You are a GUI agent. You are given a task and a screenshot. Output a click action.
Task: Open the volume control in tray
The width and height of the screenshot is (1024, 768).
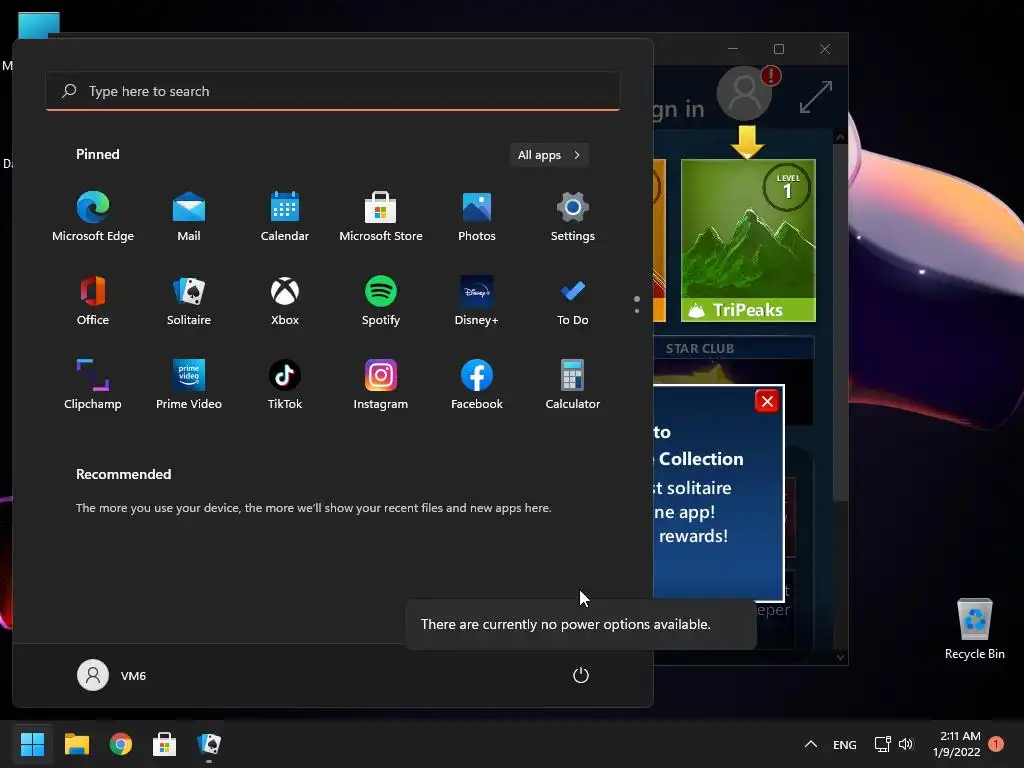click(x=906, y=744)
